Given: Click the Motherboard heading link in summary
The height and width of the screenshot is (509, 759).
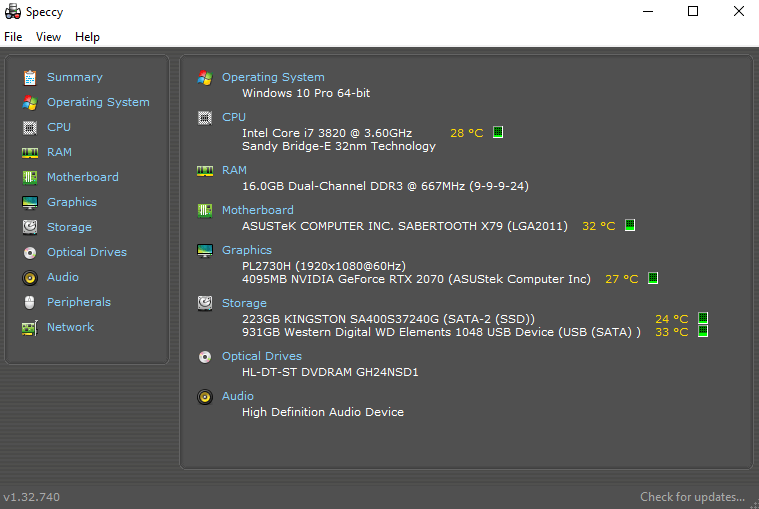Looking at the screenshot, I should point(258,210).
